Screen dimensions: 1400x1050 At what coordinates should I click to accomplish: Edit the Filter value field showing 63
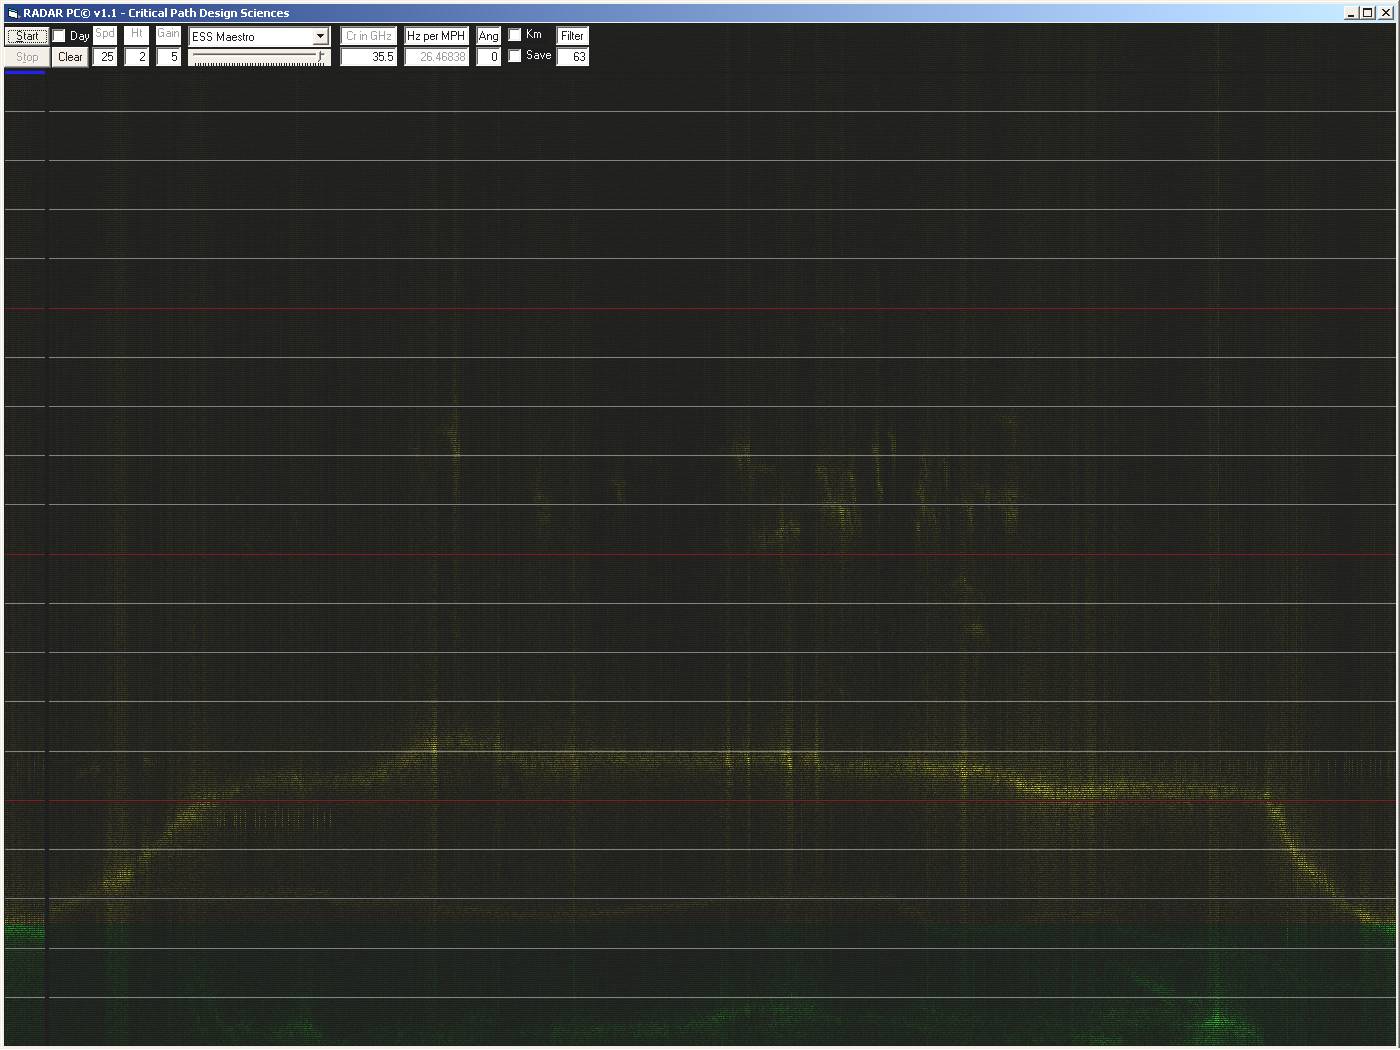[573, 57]
